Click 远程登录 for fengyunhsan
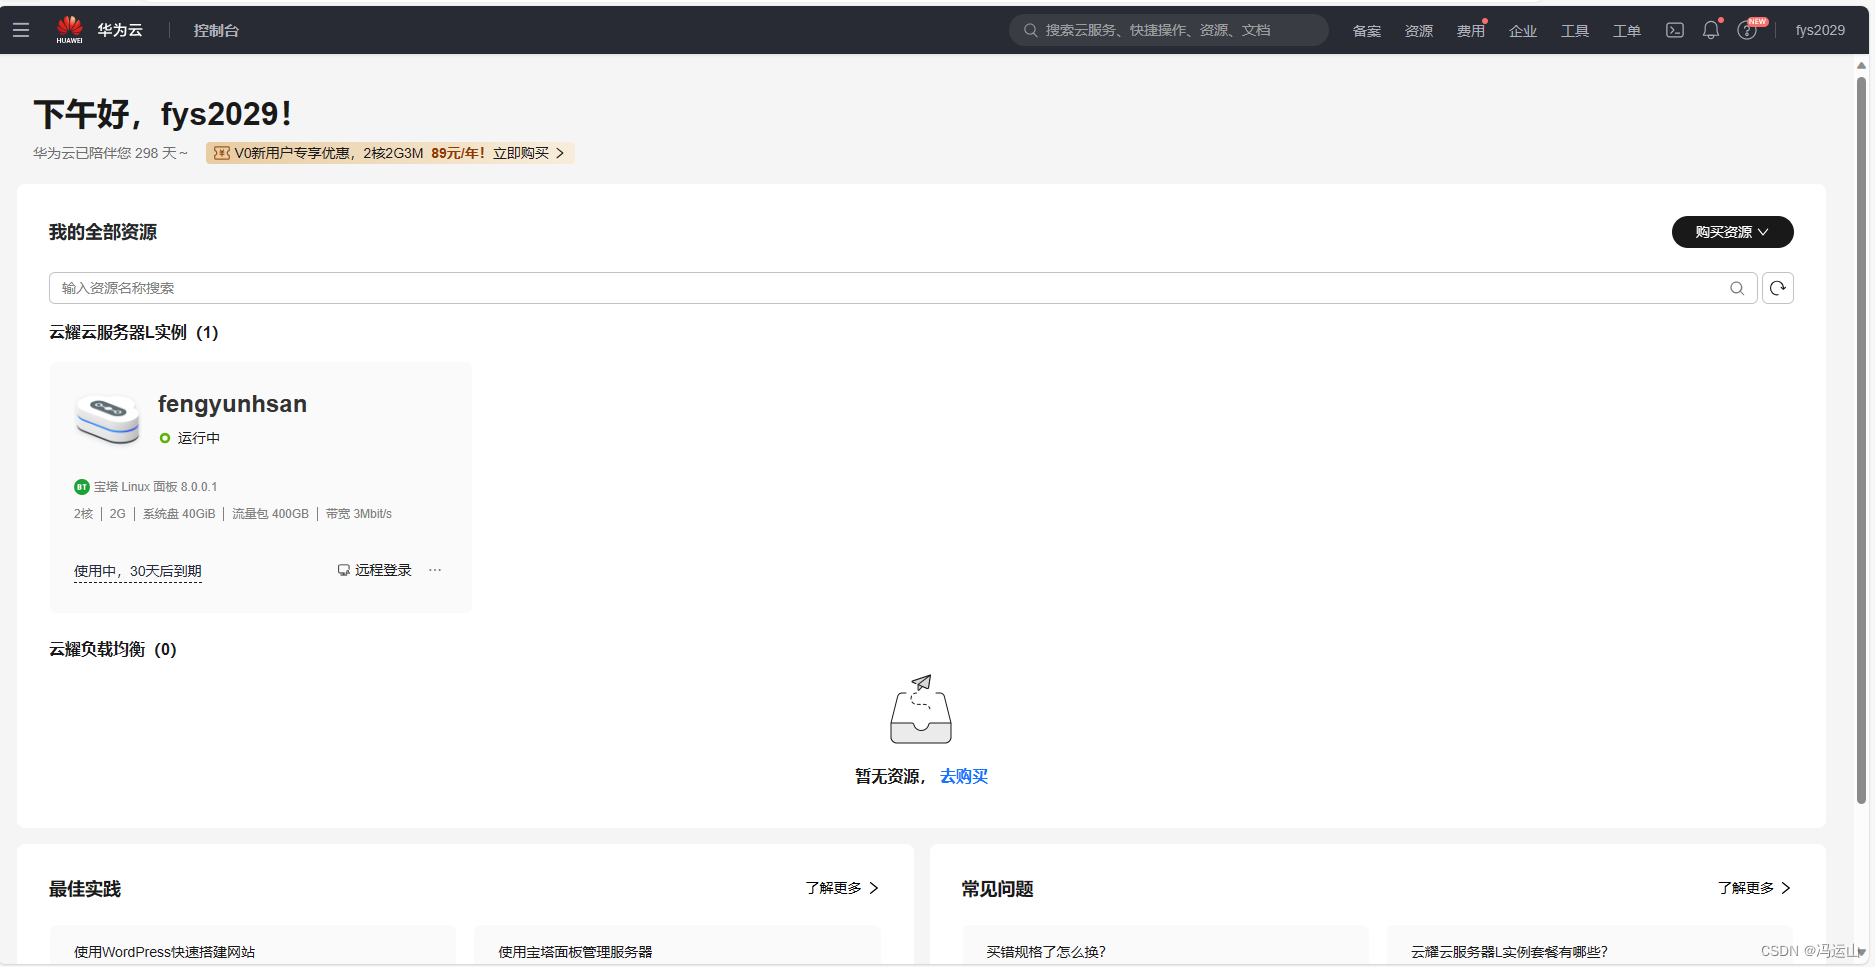This screenshot has height=967, width=1875. [374, 570]
